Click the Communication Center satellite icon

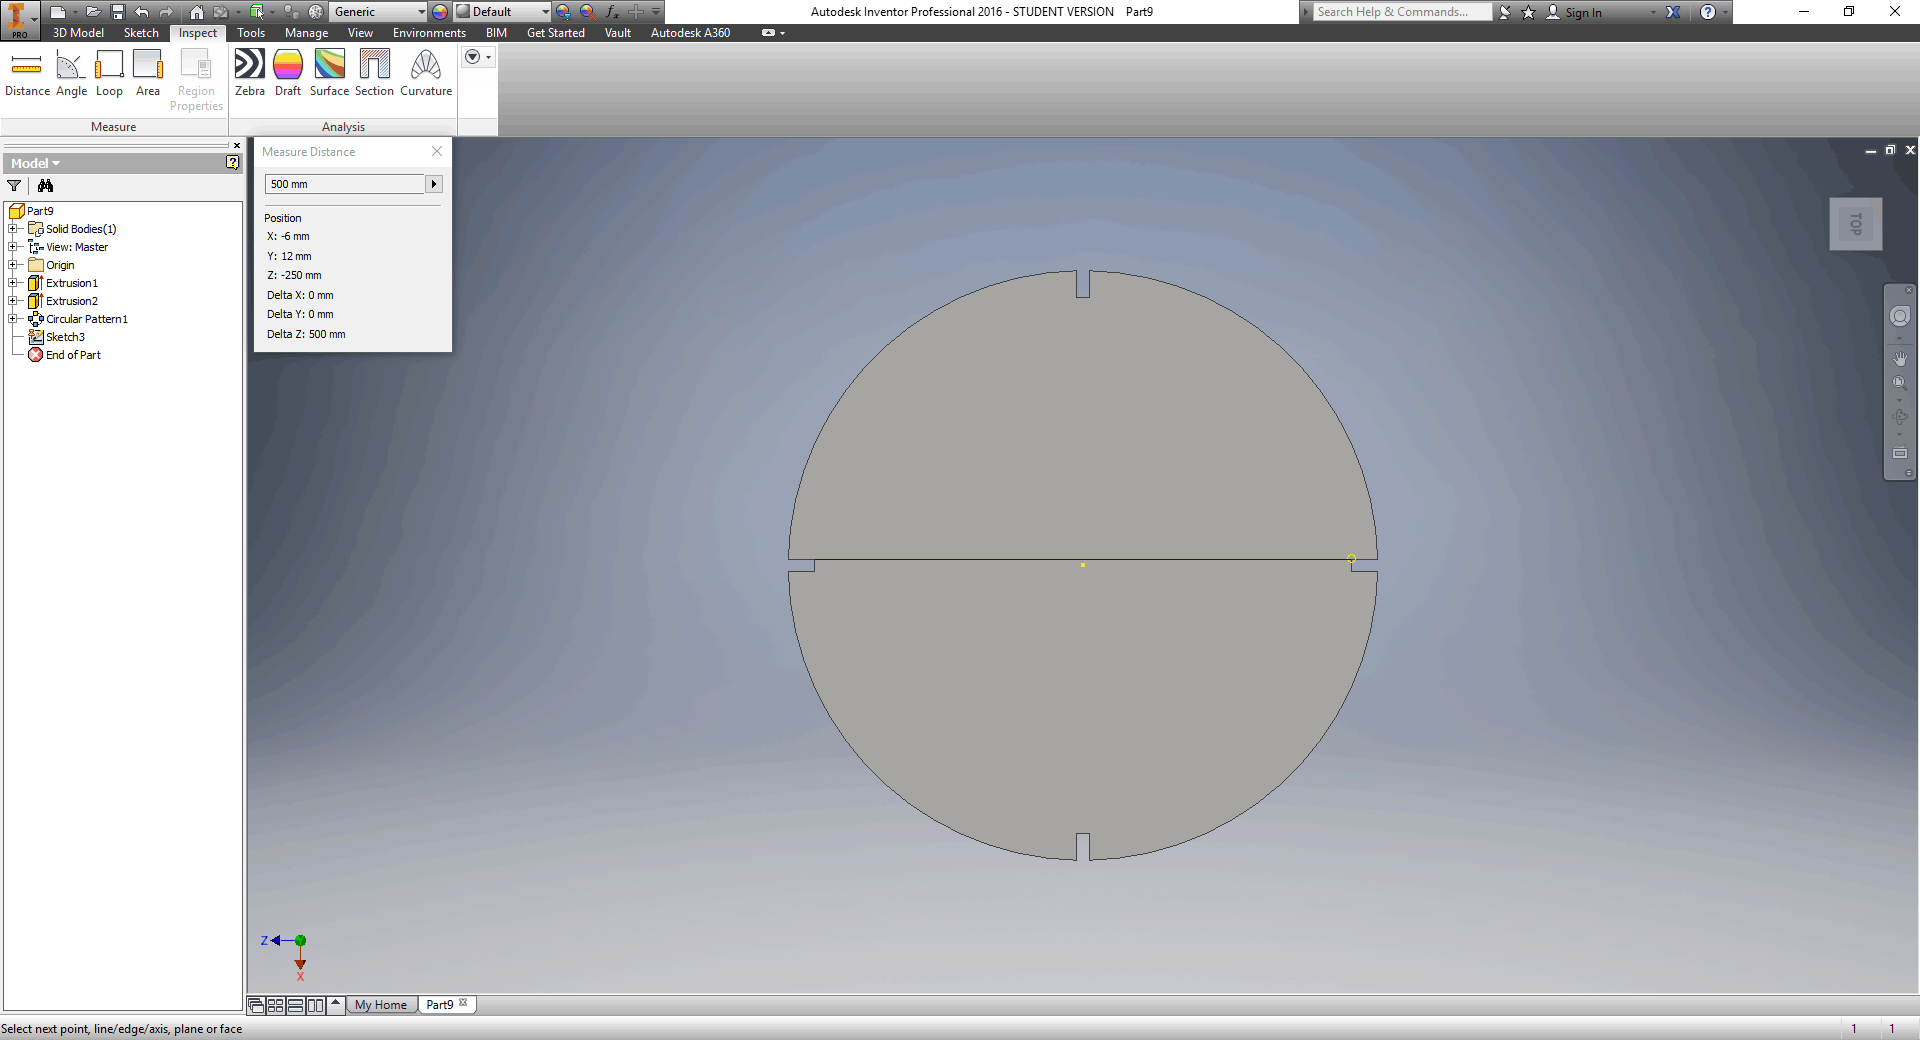[x=1505, y=12]
